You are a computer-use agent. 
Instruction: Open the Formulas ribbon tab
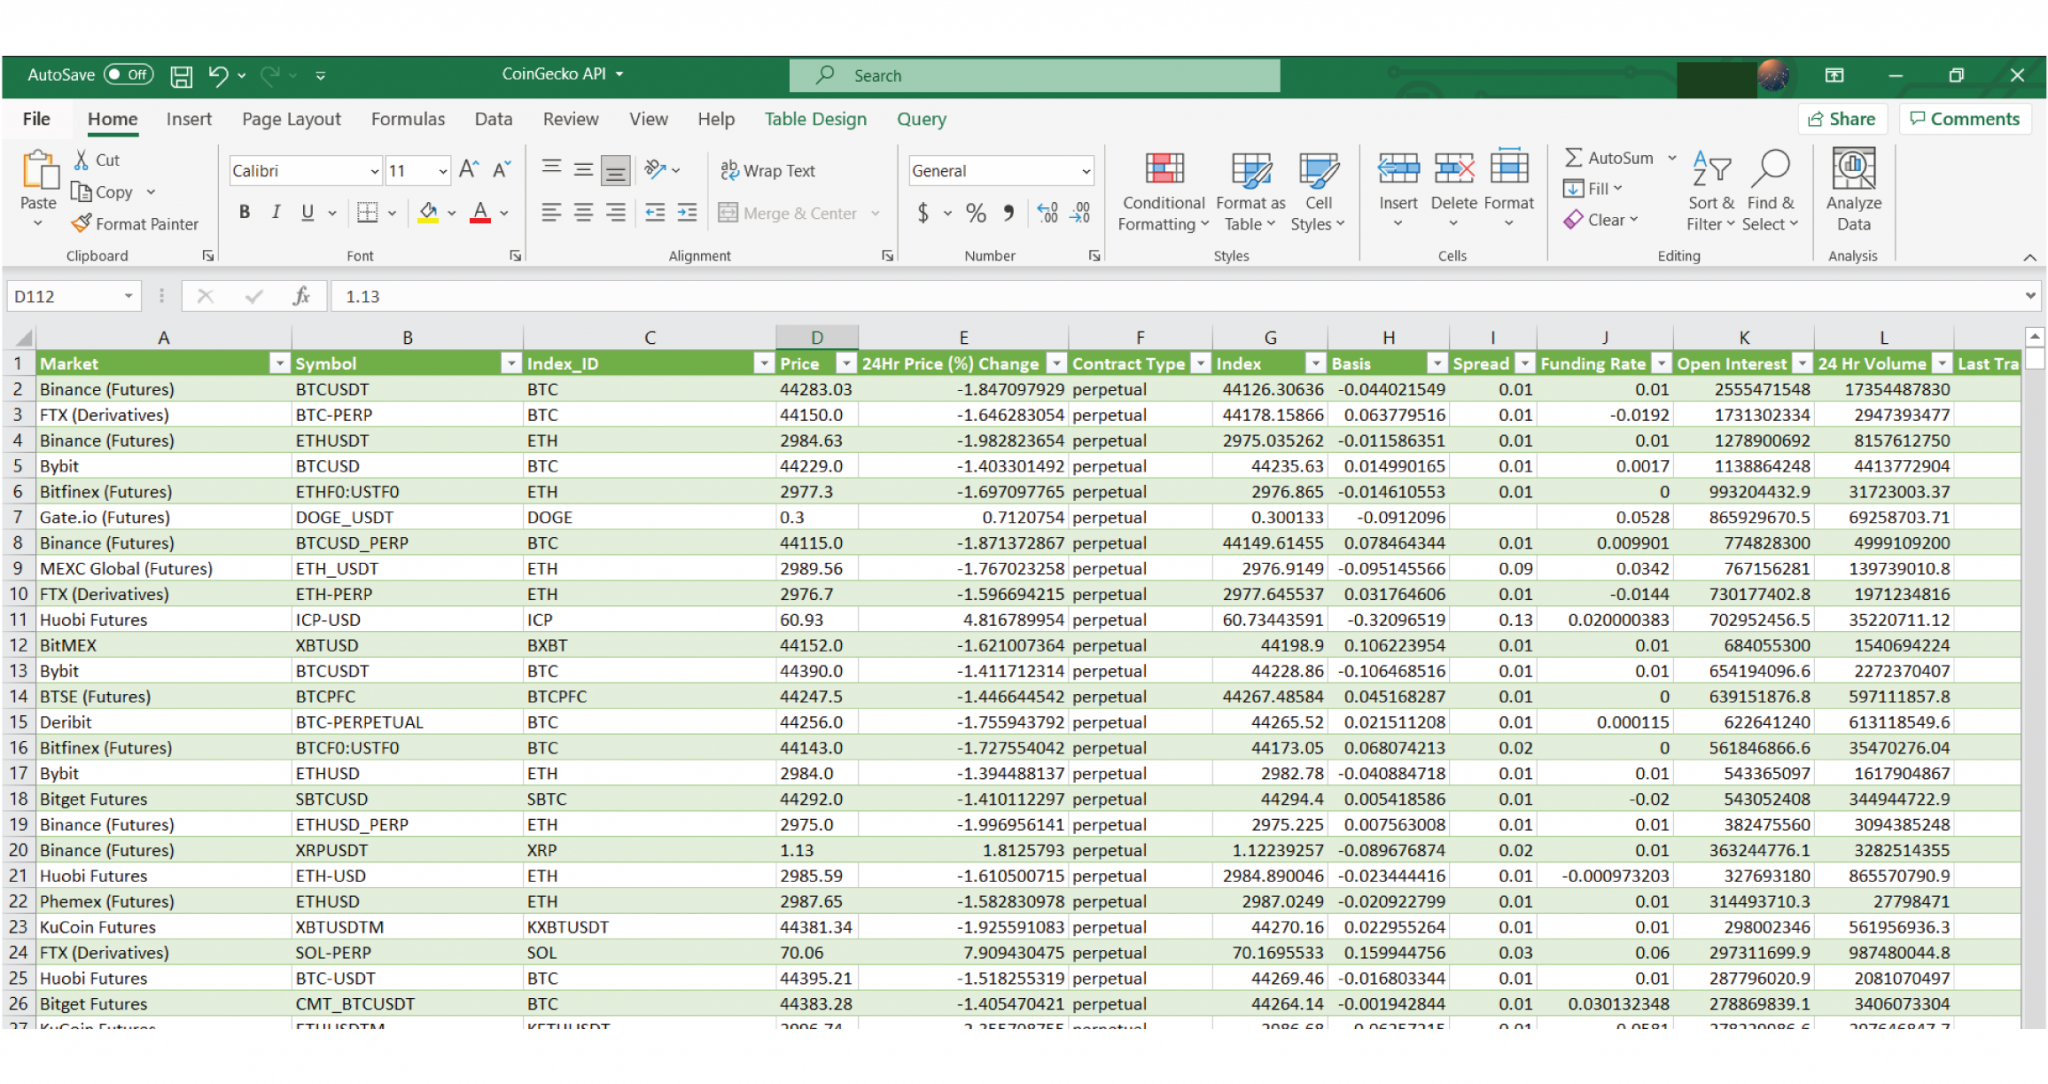click(x=407, y=119)
